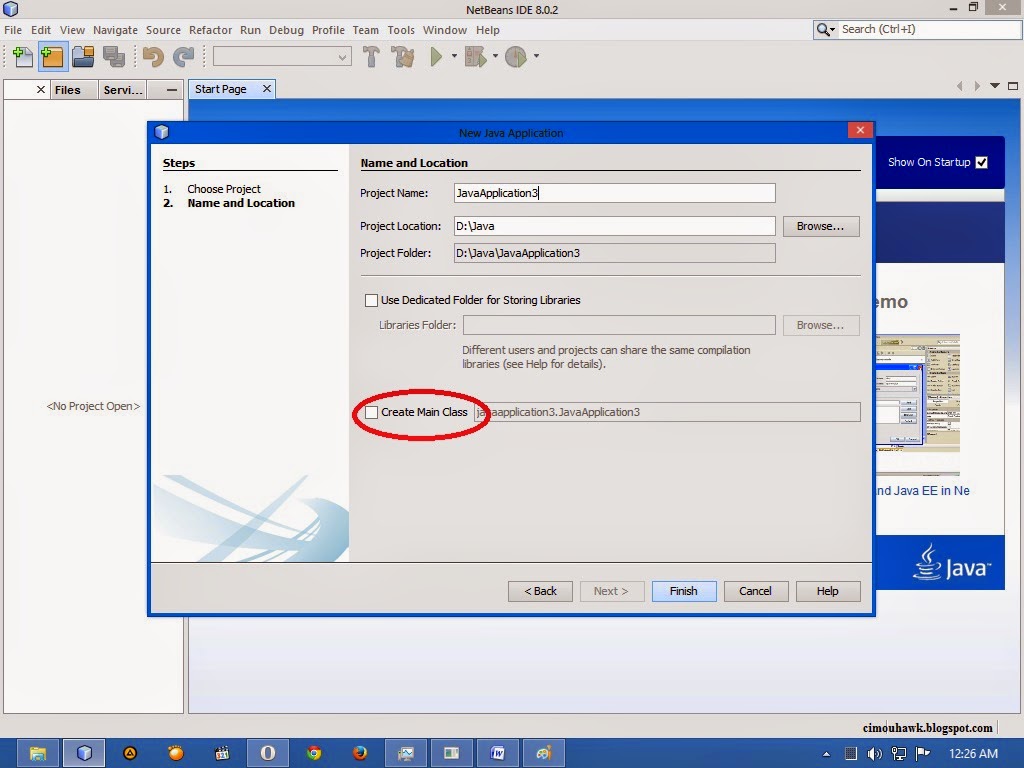Click the Redo toolbar icon
Image resolution: width=1024 pixels, height=768 pixels.
pyautogui.click(x=182, y=57)
